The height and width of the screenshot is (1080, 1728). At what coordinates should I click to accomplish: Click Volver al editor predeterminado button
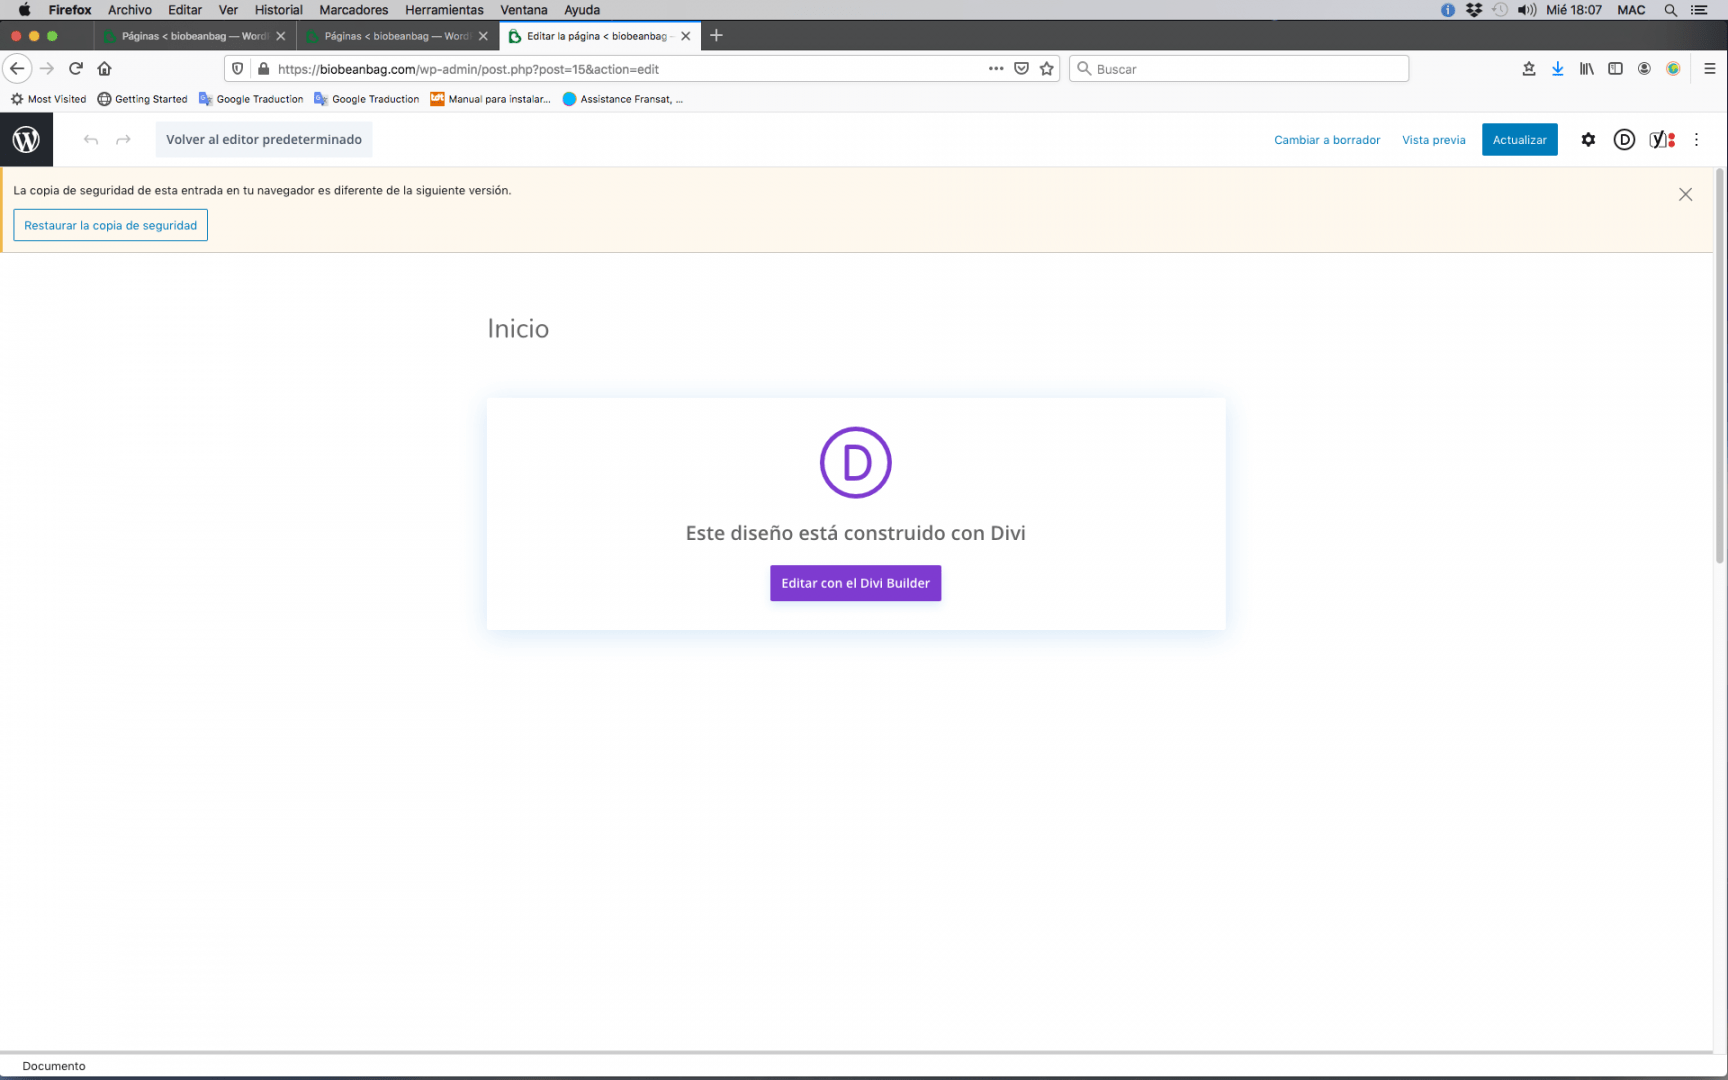(x=264, y=140)
